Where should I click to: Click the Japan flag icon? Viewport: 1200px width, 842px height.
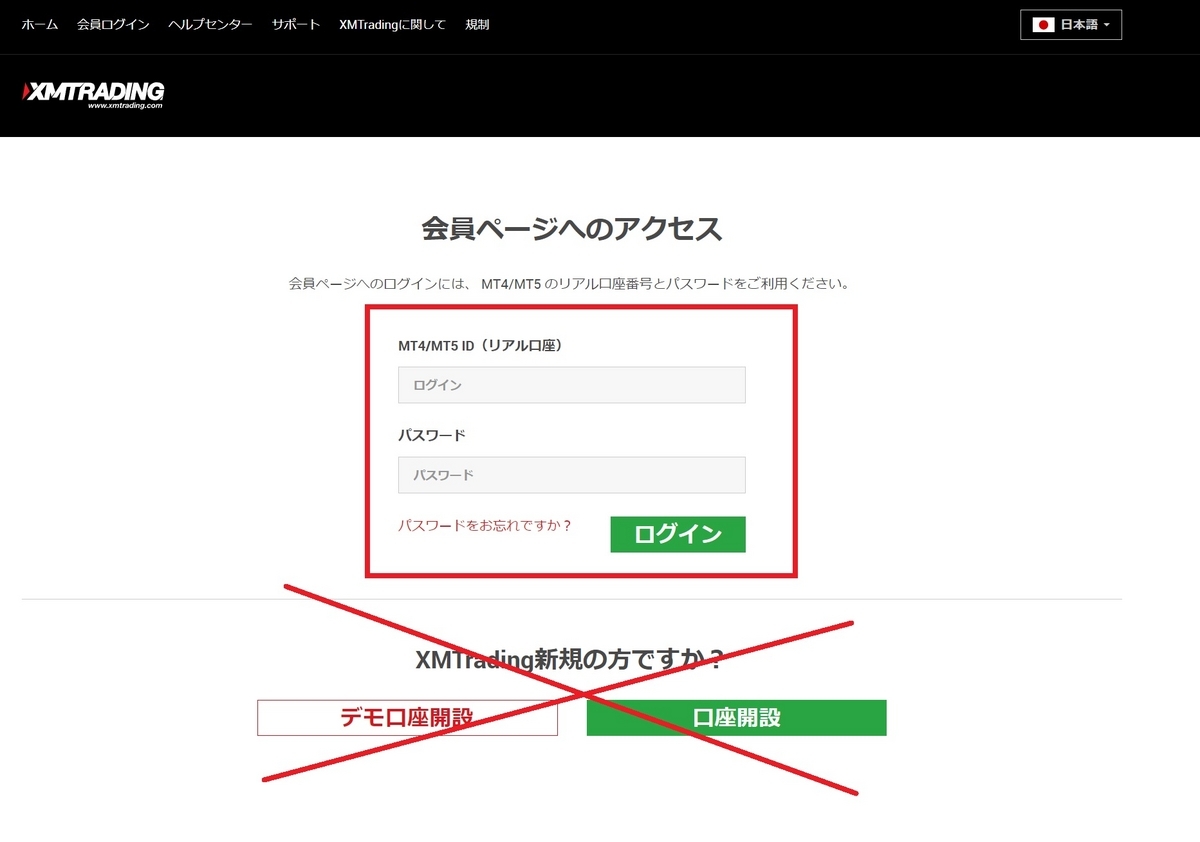(1043, 25)
